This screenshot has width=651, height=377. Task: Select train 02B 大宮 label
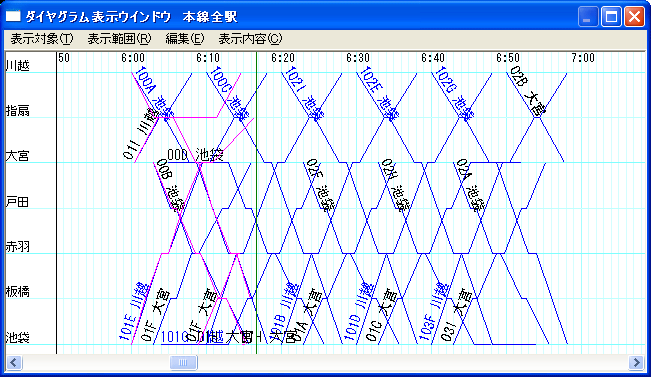point(528,90)
